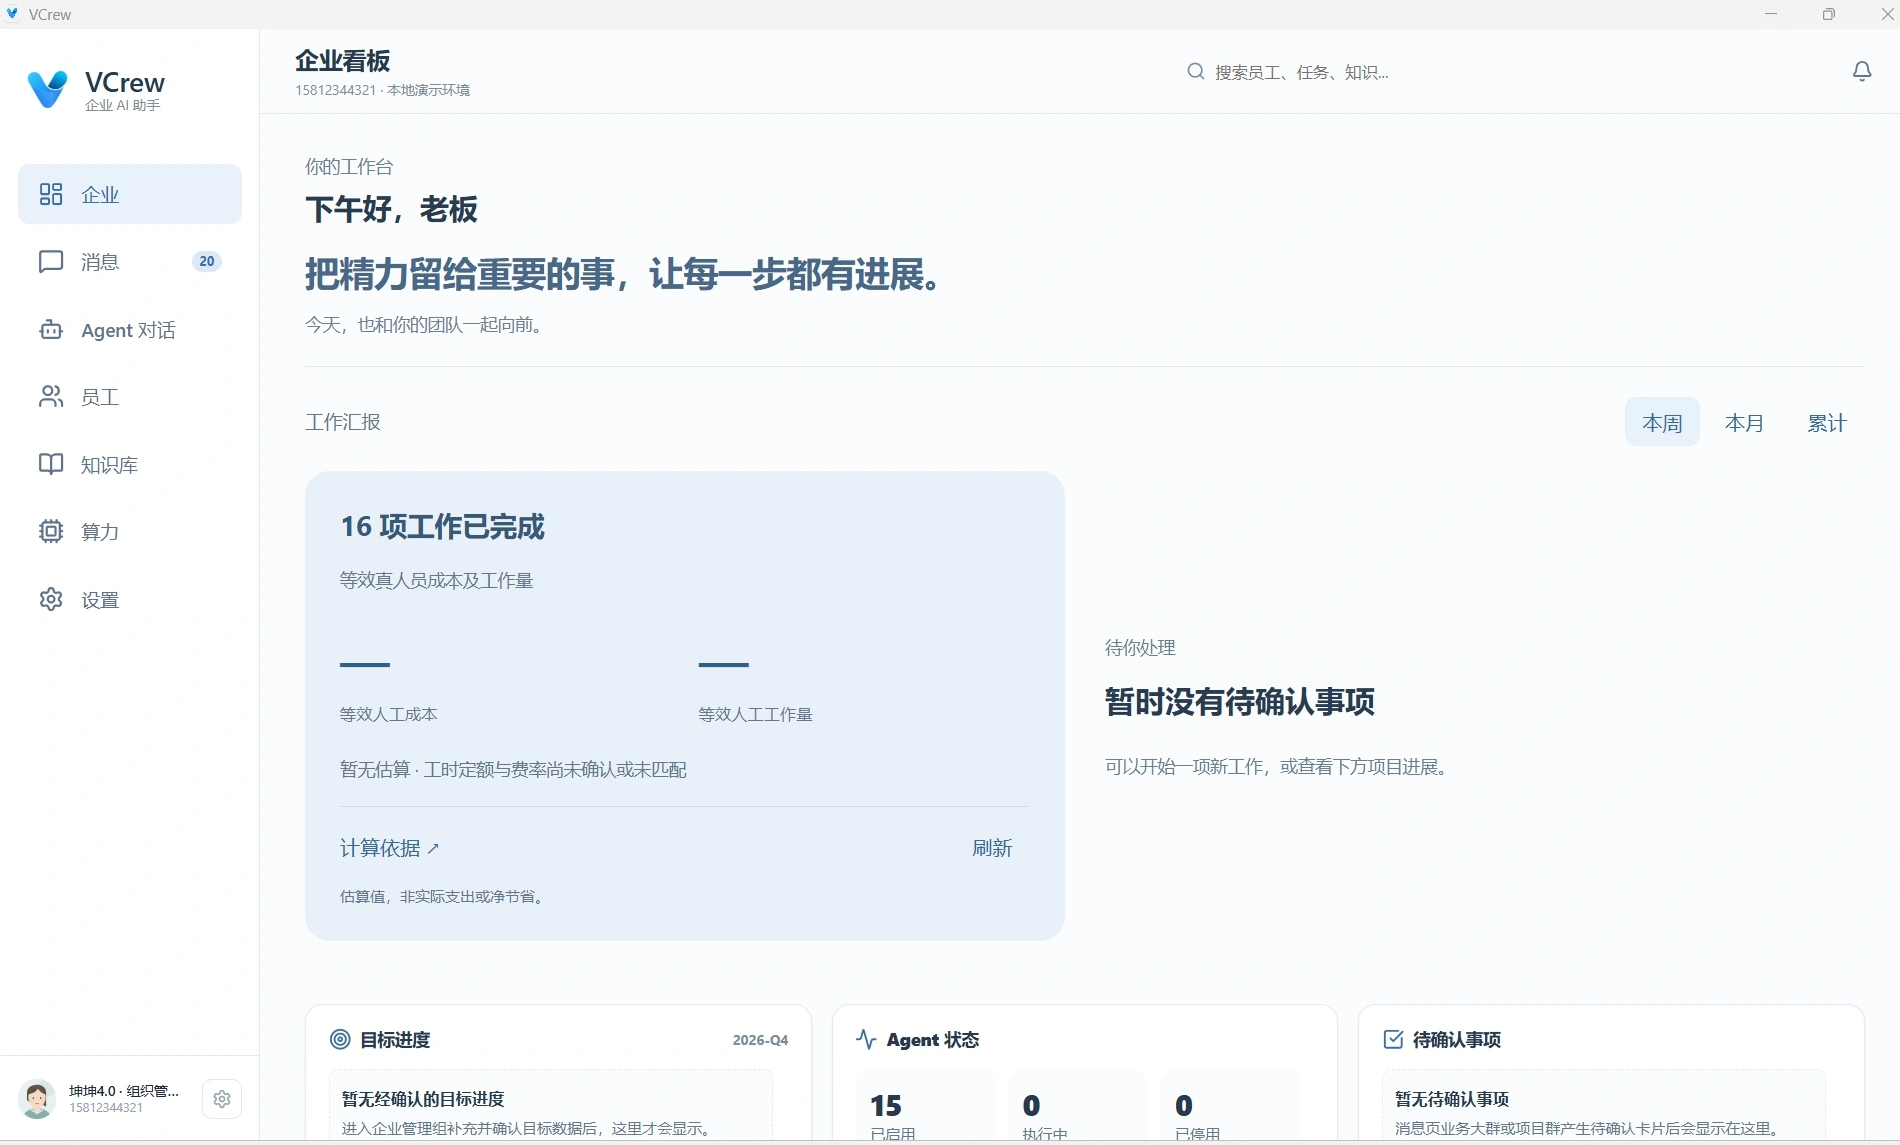Image resolution: width=1900 pixels, height=1145 pixels.
Task: Click the 0 已停用 agent count
Action: (x=1231, y=1106)
